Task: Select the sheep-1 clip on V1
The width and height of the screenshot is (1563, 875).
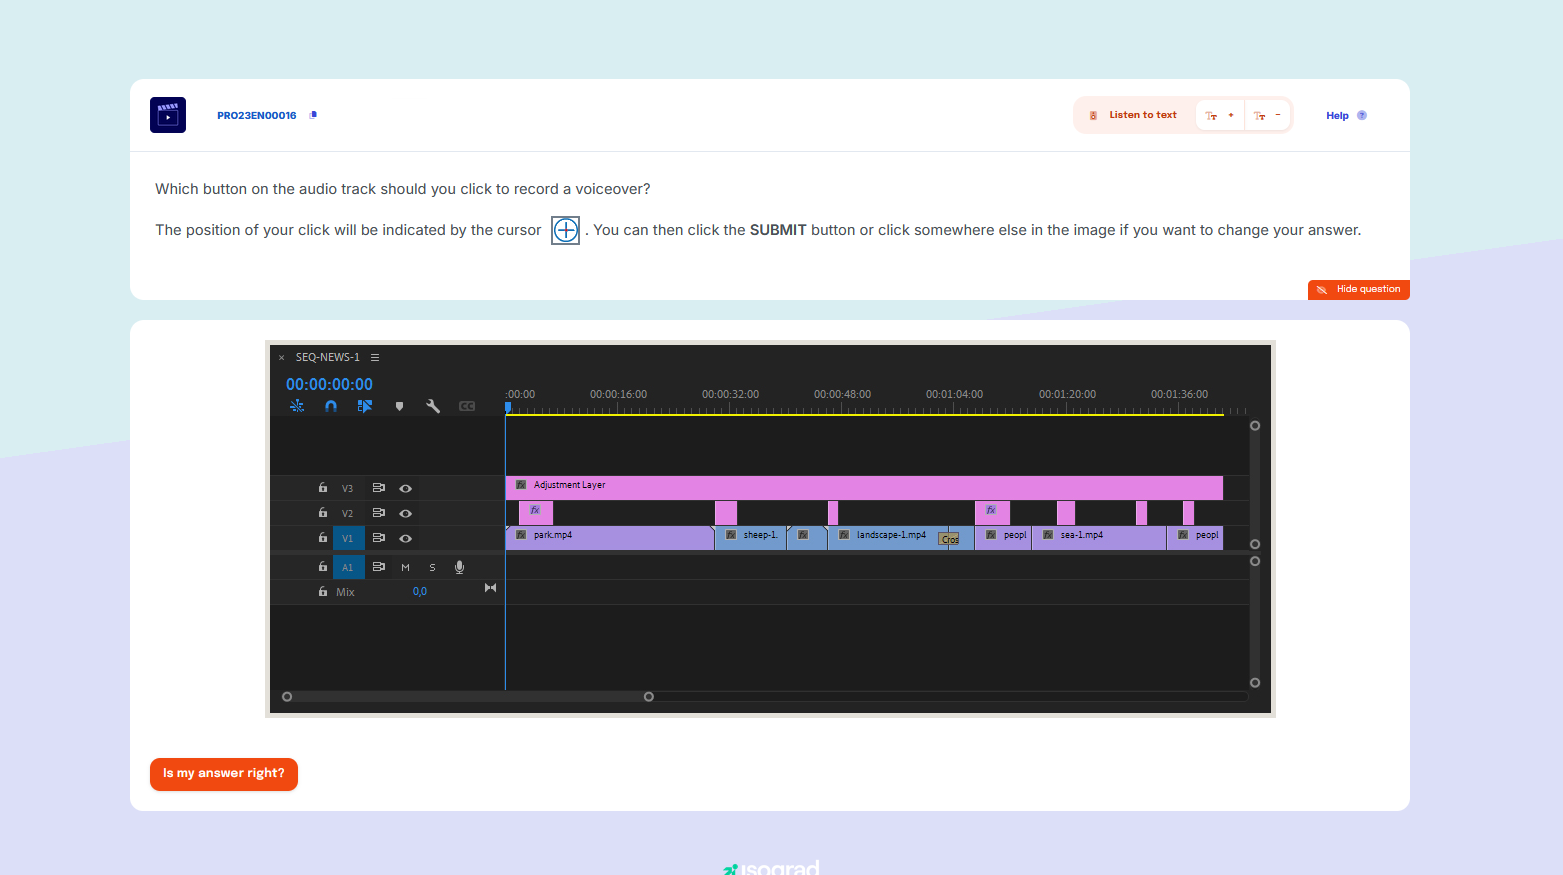Action: point(751,538)
